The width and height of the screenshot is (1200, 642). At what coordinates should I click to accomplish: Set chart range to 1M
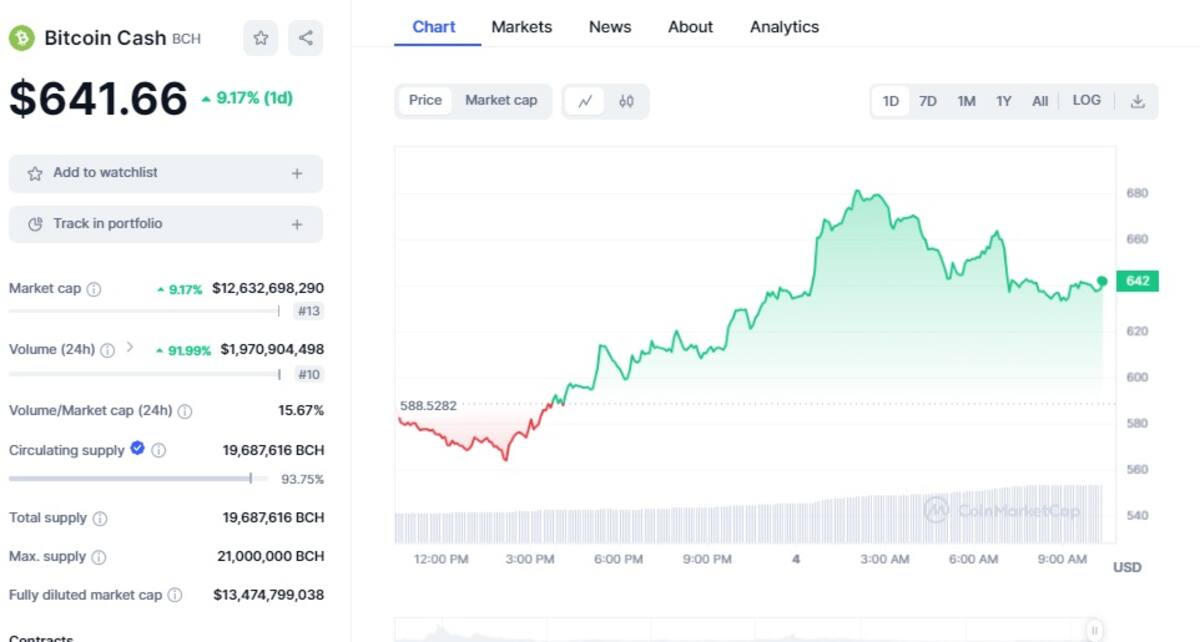pyautogui.click(x=966, y=101)
